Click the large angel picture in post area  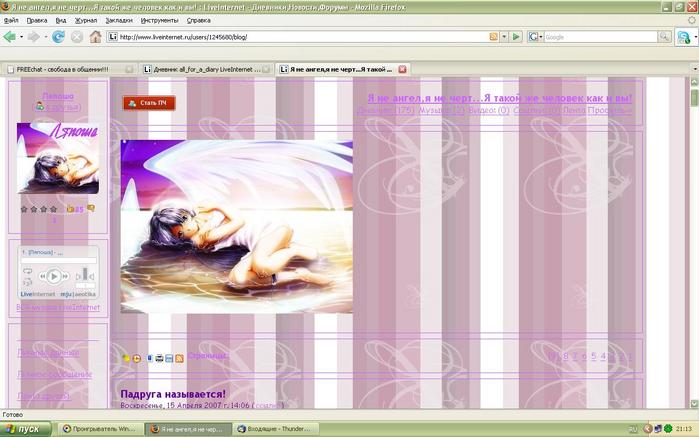click(237, 227)
